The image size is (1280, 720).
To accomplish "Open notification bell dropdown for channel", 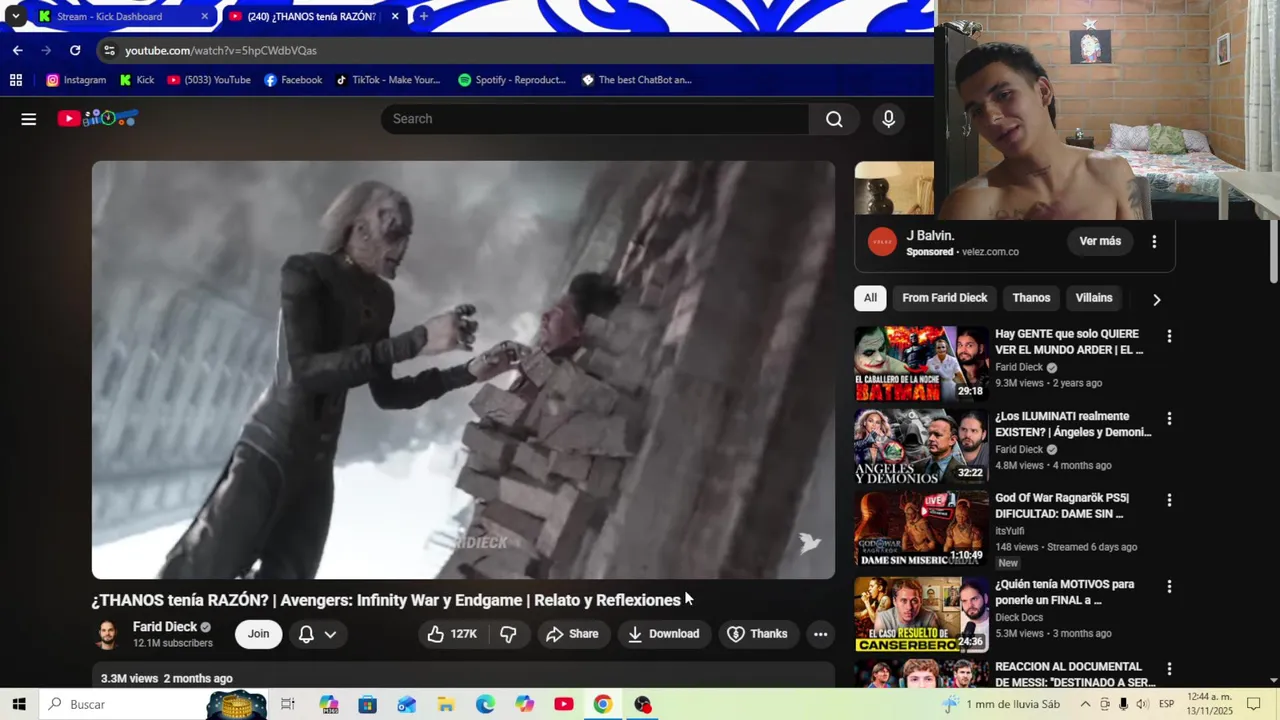I will (317, 634).
